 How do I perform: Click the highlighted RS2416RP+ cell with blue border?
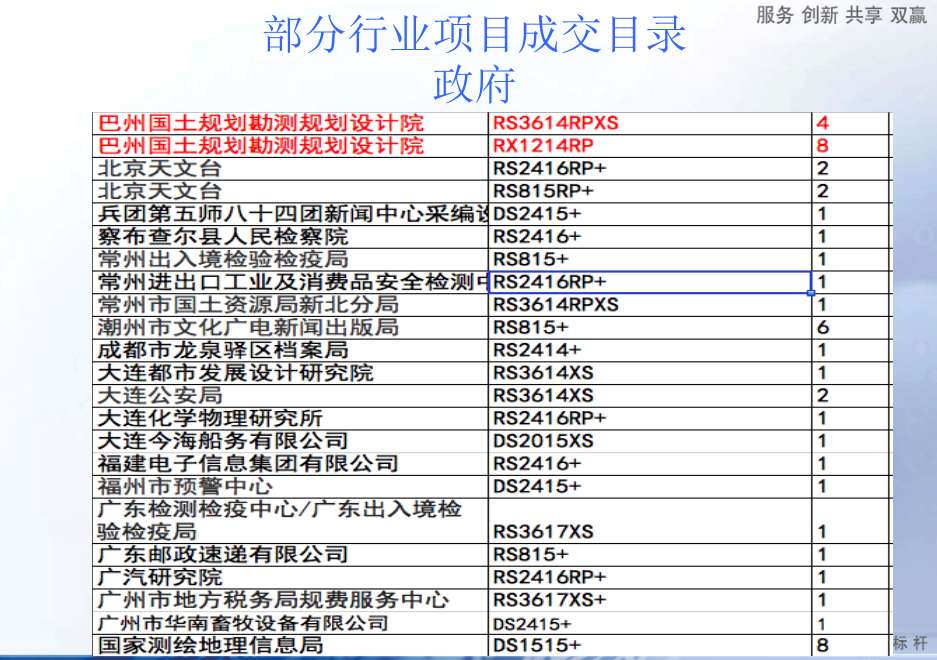[x=650, y=282]
